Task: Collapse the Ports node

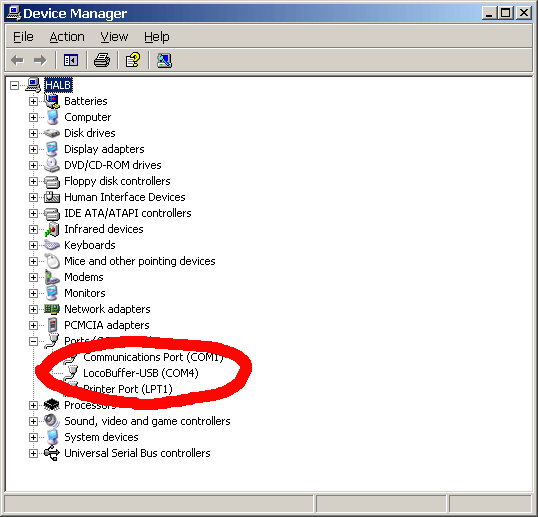Action: point(33,341)
